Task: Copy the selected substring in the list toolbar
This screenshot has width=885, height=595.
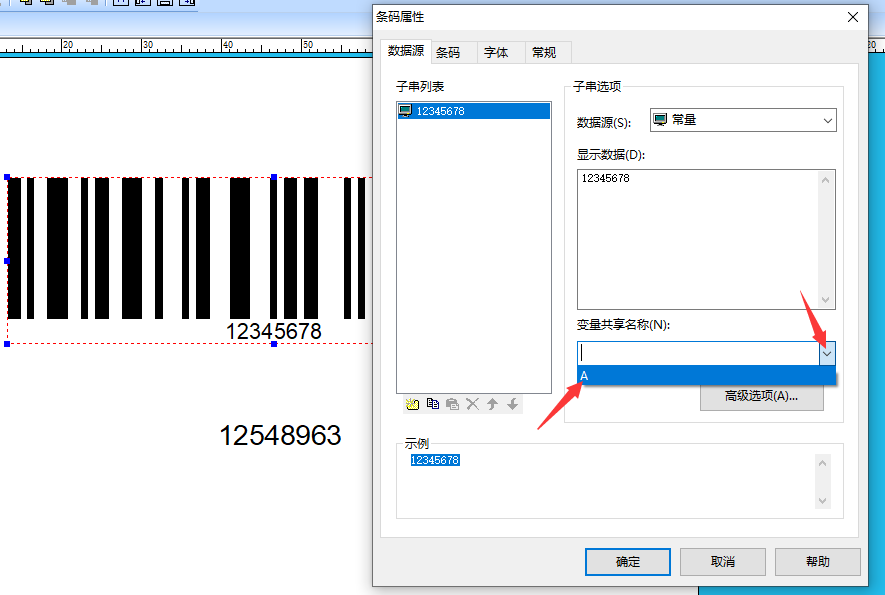Action: (x=433, y=404)
